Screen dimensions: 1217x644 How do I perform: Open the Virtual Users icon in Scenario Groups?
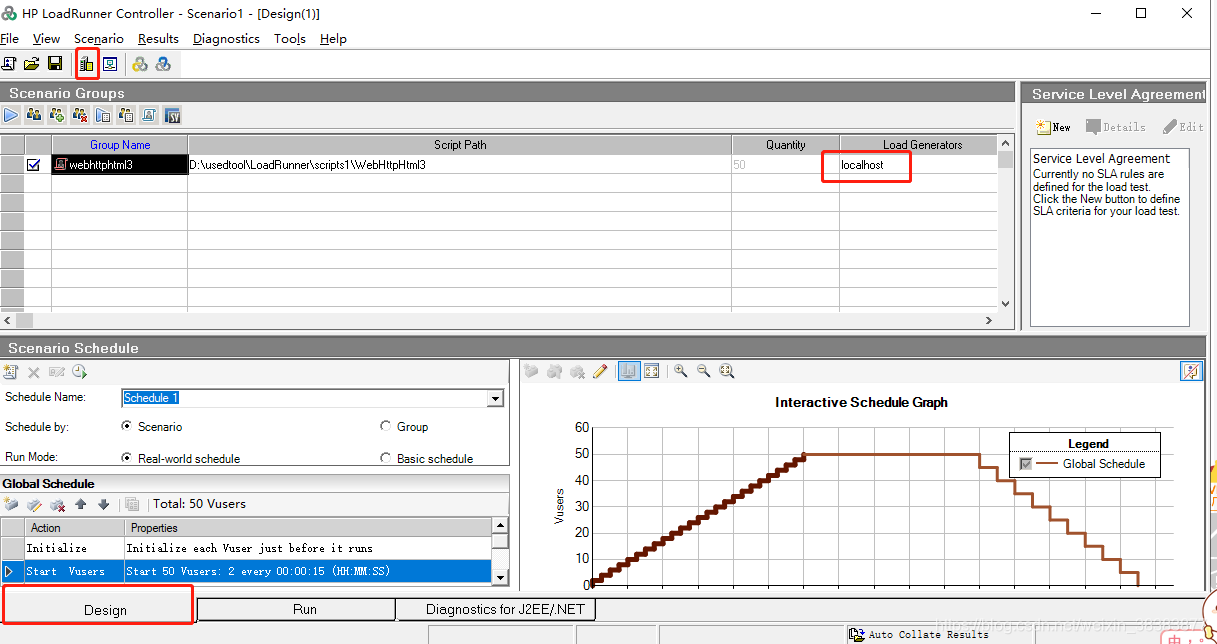34,116
